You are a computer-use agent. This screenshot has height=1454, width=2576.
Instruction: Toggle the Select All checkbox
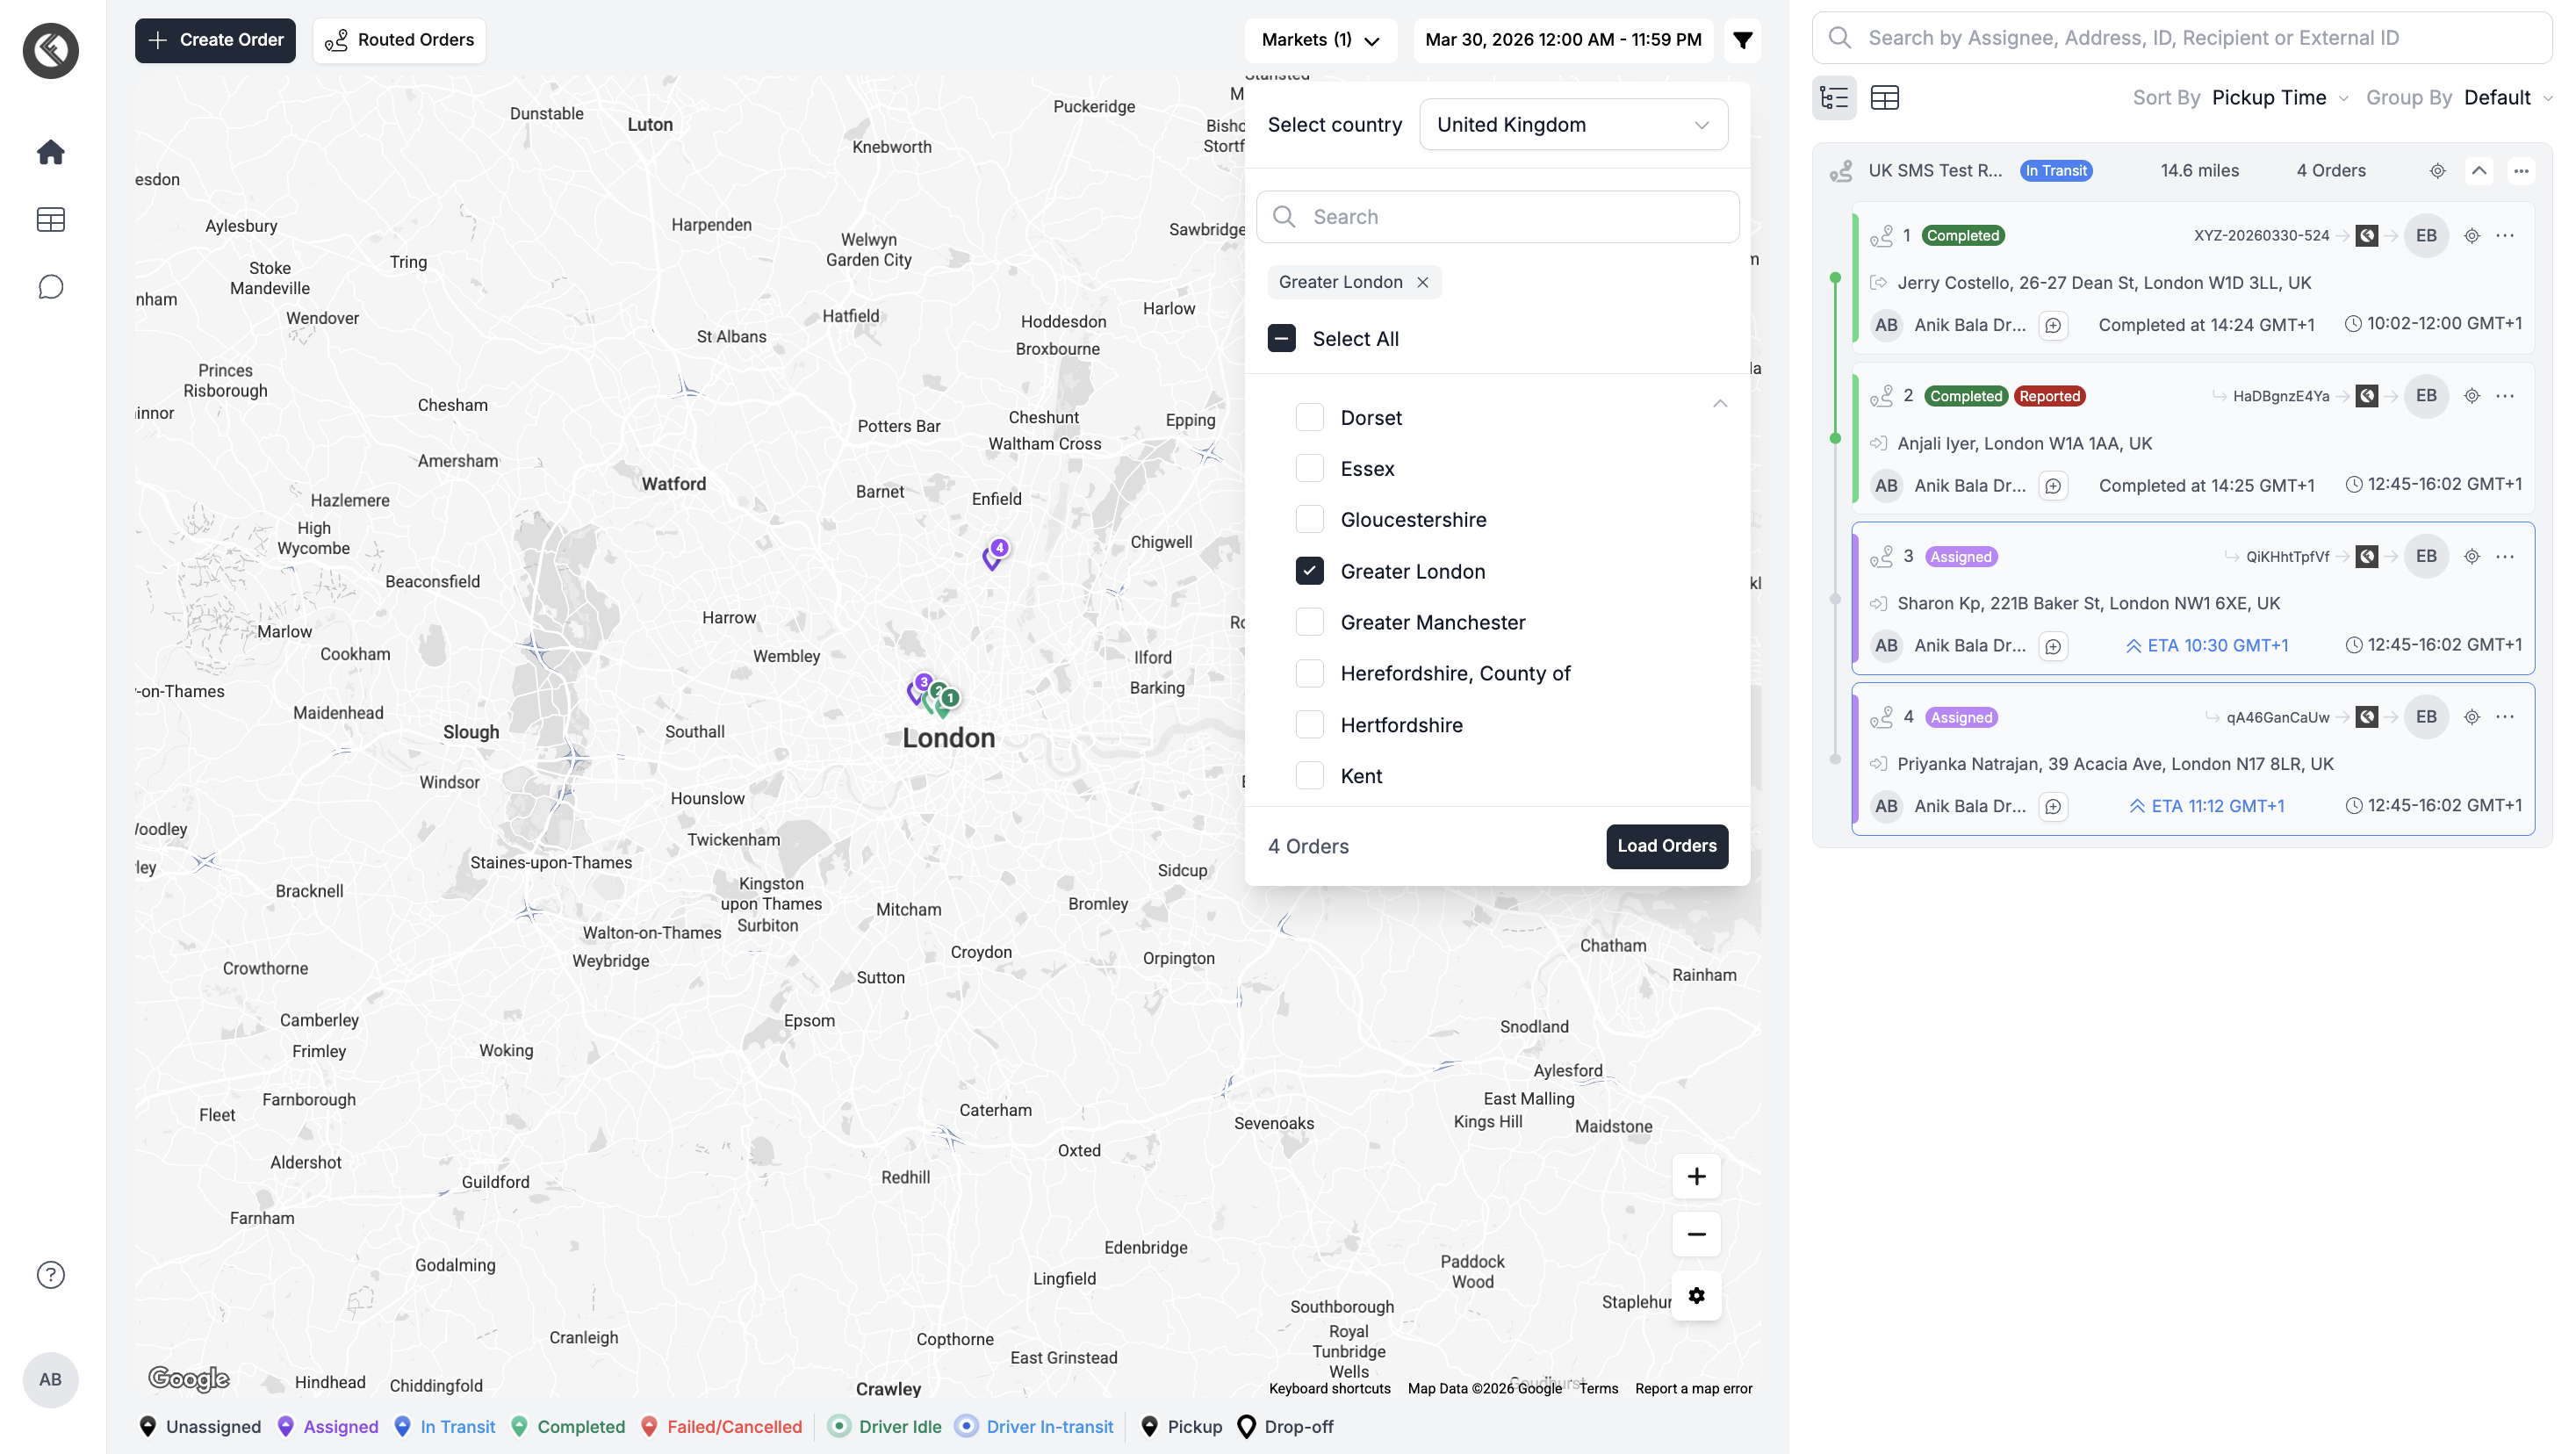click(1281, 339)
